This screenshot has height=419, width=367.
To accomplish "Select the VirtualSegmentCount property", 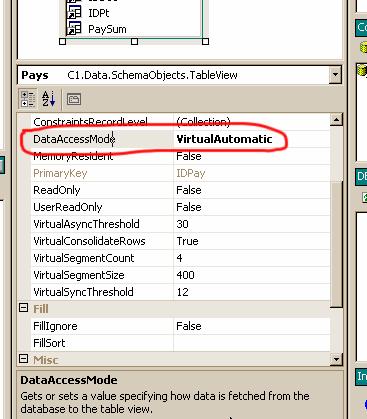I will coord(84,258).
